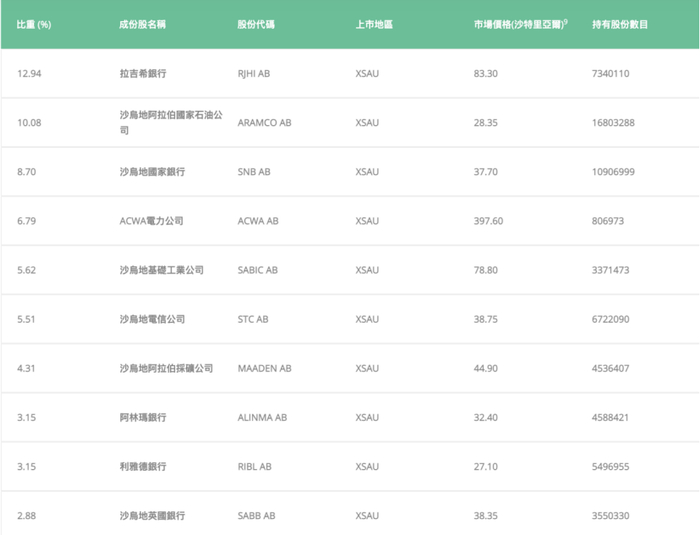Select the 沙烏地英國銀行 name cell
The width and height of the screenshot is (700, 535).
pyautogui.click(x=152, y=516)
